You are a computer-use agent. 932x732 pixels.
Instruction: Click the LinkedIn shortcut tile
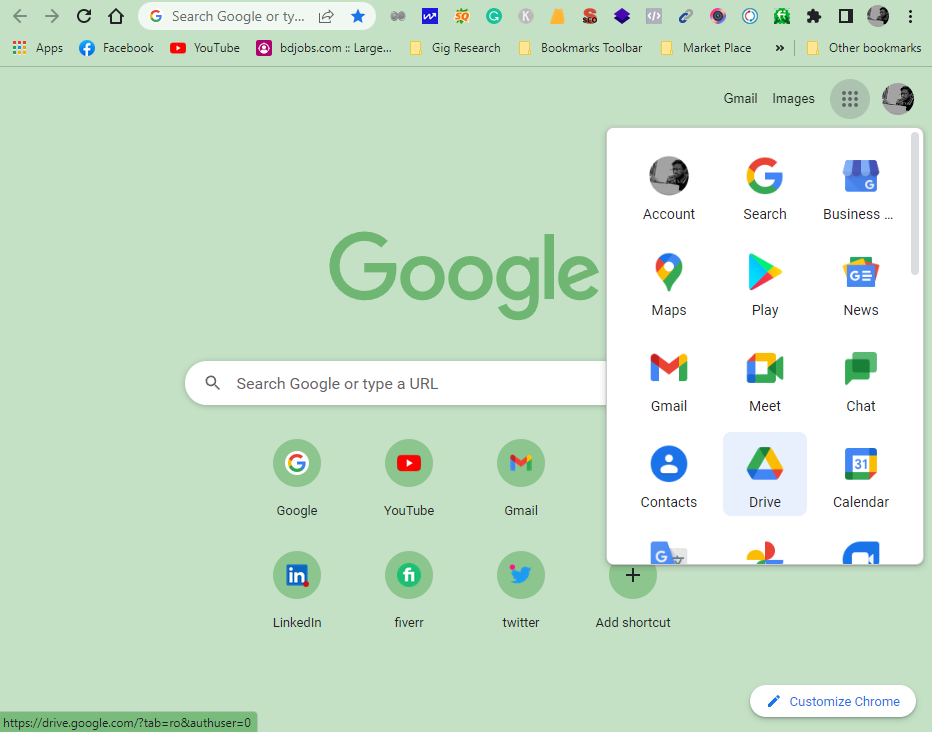(297, 589)
